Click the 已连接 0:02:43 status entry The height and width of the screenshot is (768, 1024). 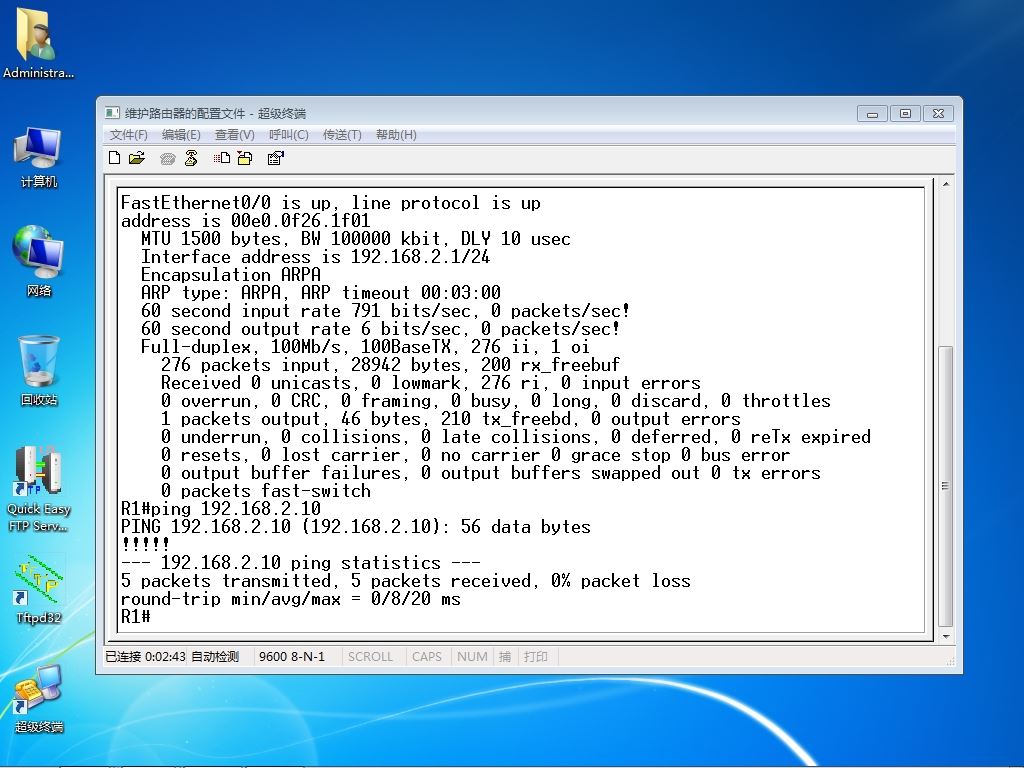point(145,656)
